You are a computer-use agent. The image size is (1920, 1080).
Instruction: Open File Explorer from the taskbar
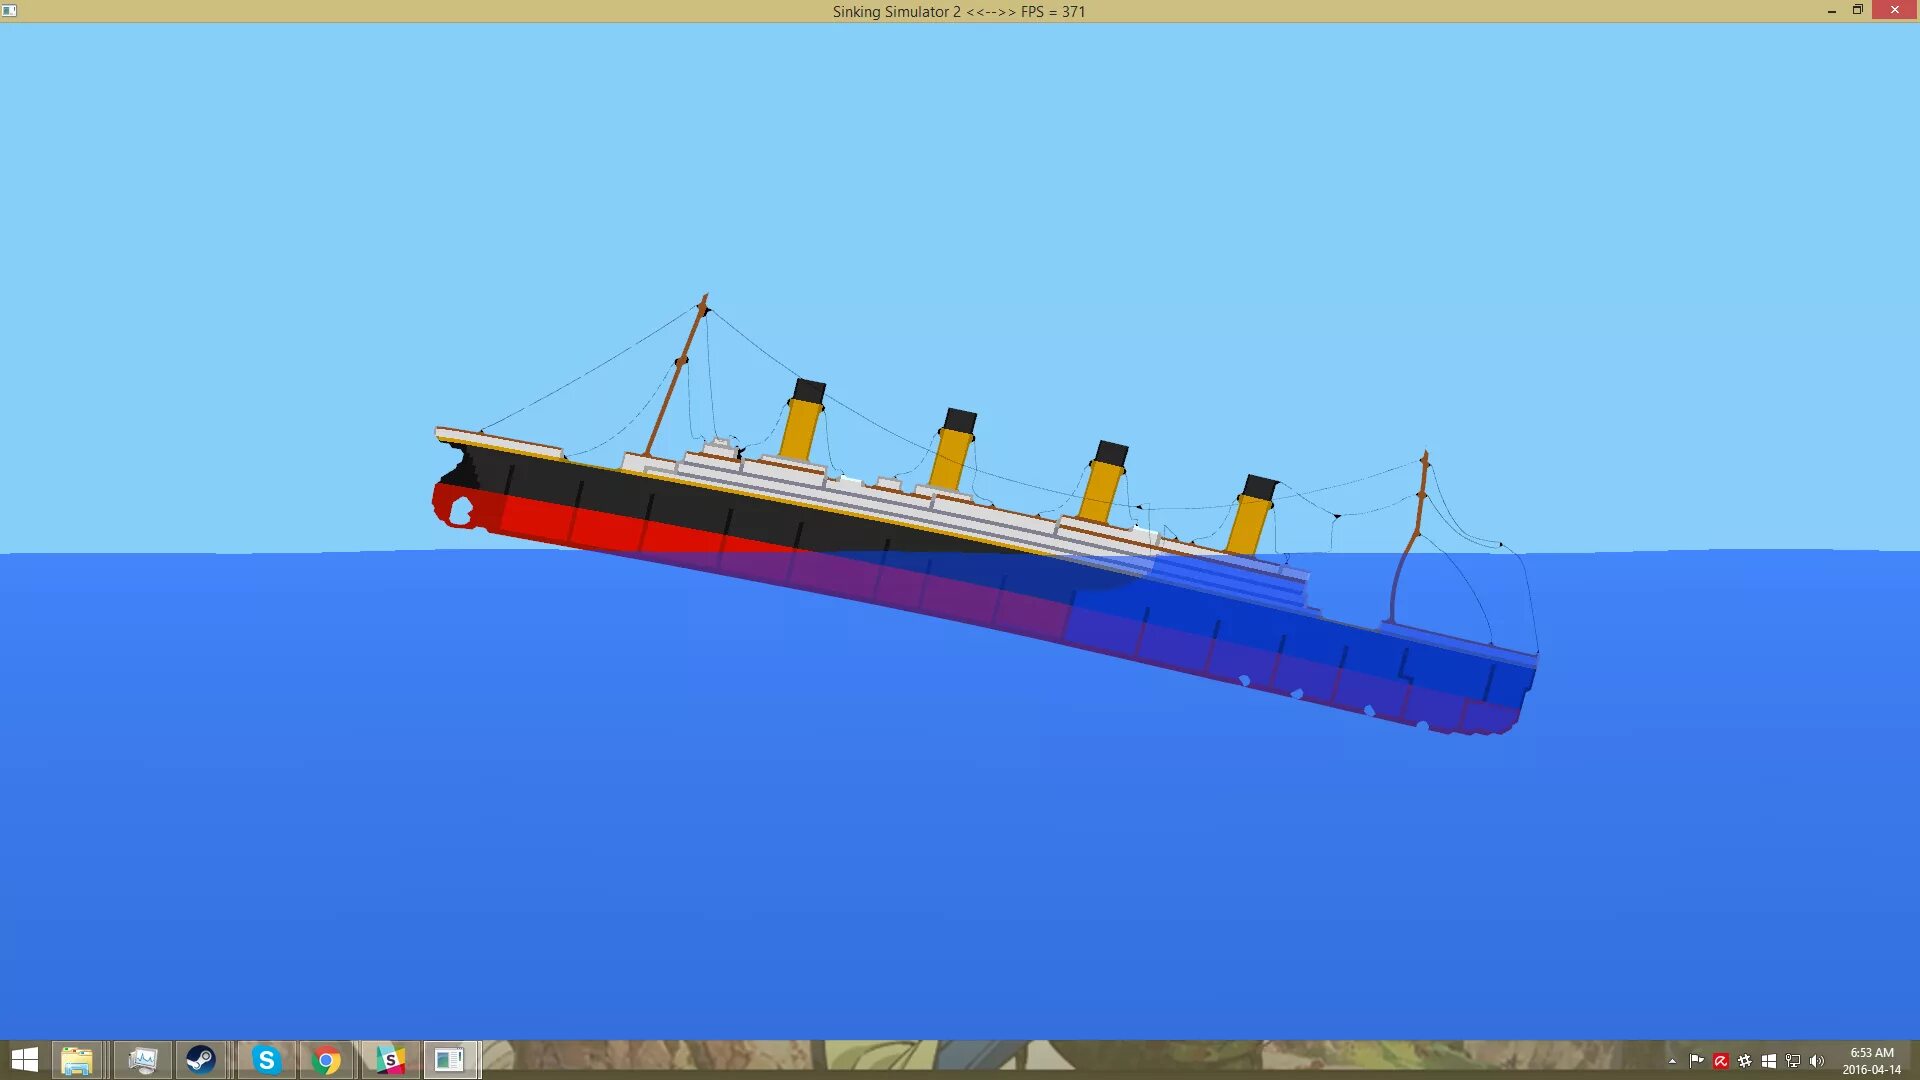click(x=76, y=1060)
